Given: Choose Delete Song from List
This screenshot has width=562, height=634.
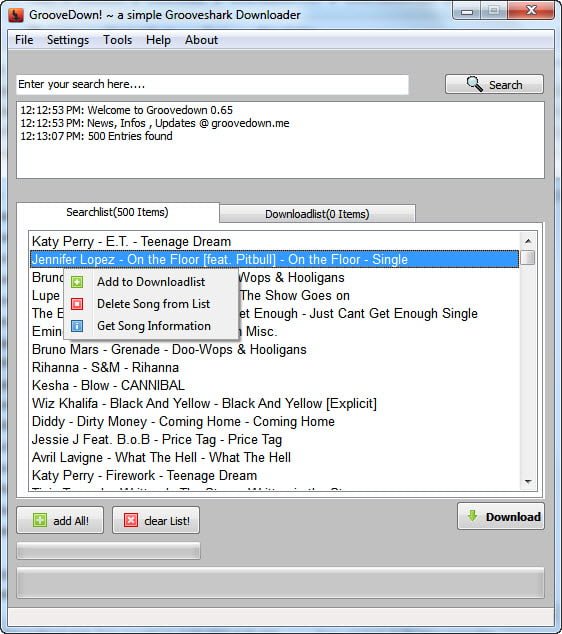Looking at the screenshot, I should 151,304.
